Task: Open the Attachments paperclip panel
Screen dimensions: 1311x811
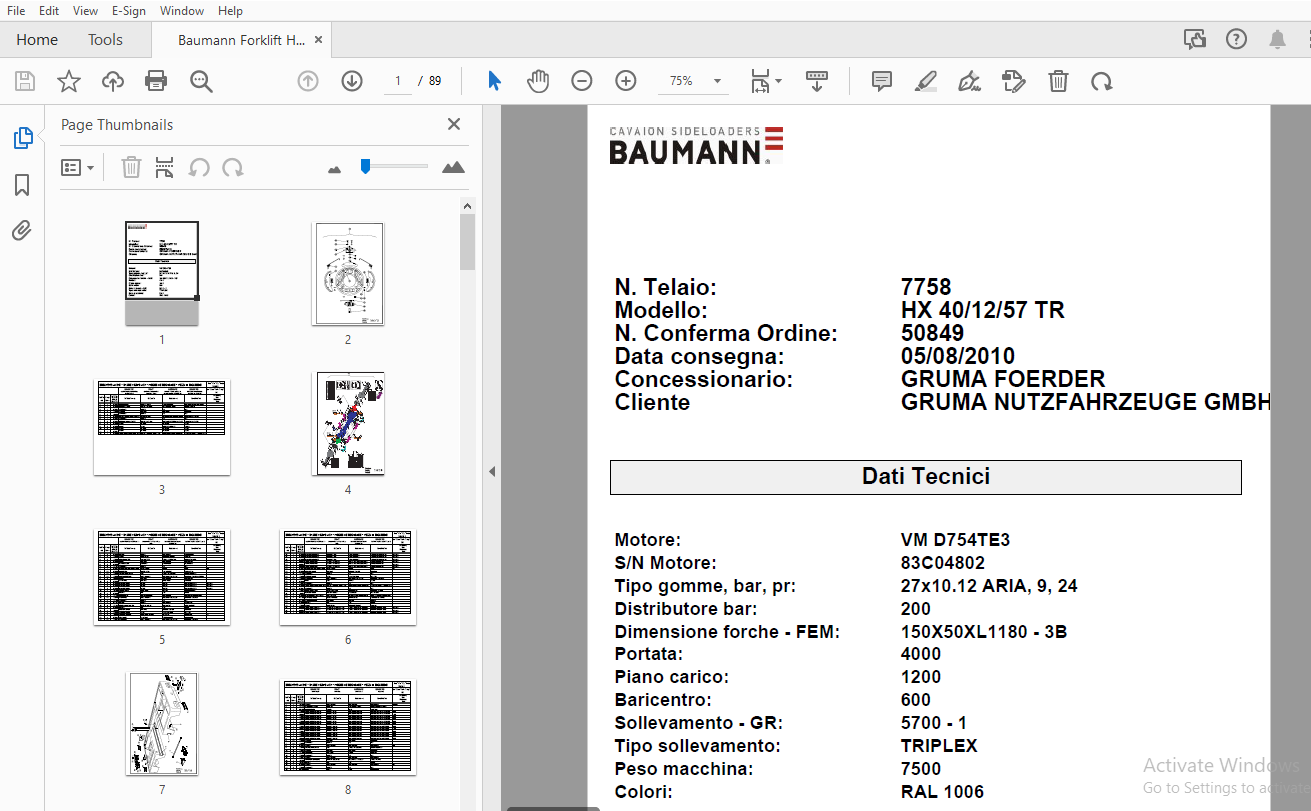Action: click(x=22, y=231)
